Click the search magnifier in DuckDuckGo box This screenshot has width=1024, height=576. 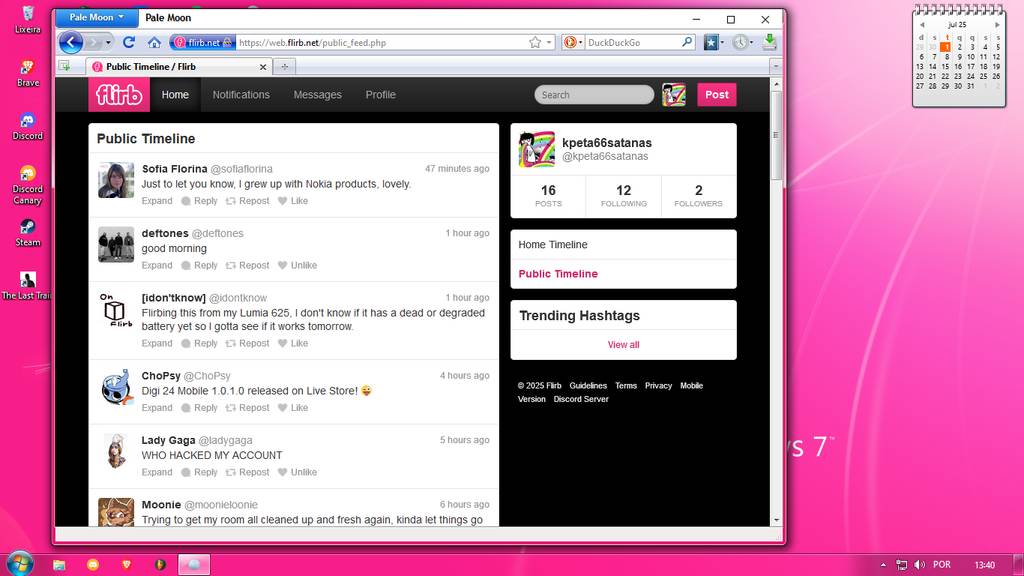point(687,42)
